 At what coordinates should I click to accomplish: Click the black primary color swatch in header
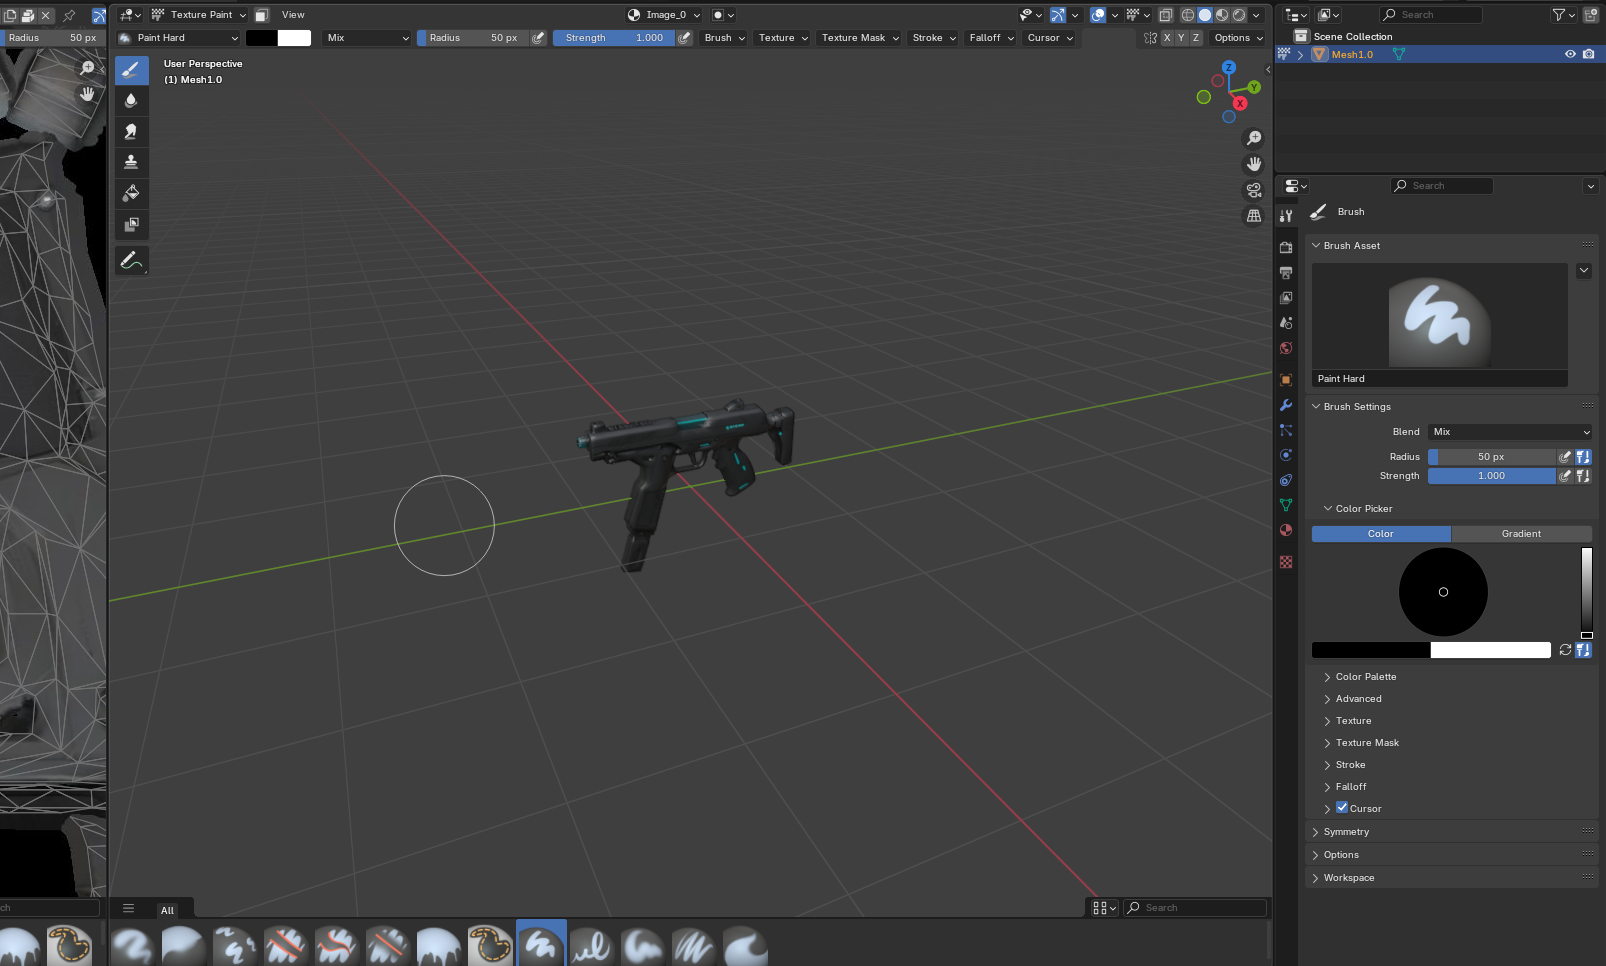tap(262, 38)
